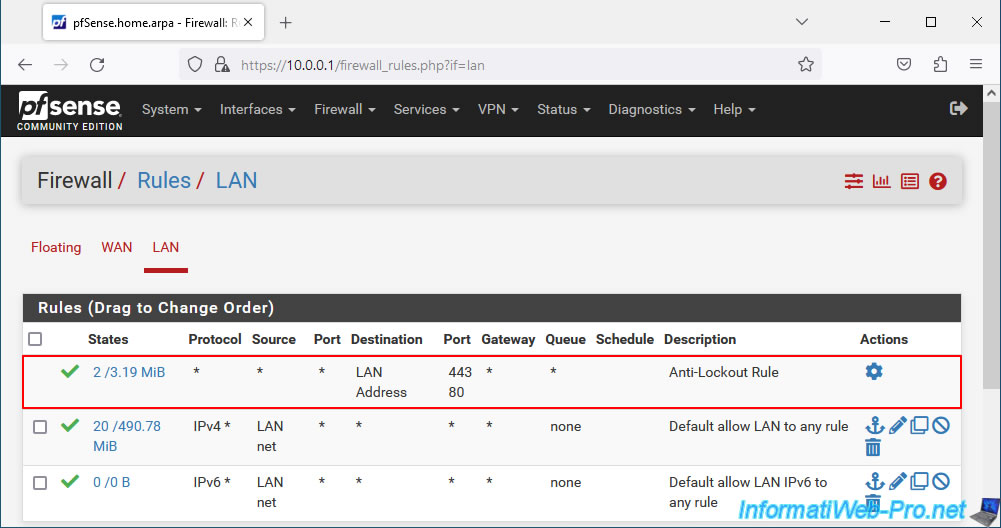Screen dimensions: 1001x528
Task: Select the pfSense.home.arpa browser tab
Action: point(153,22)
